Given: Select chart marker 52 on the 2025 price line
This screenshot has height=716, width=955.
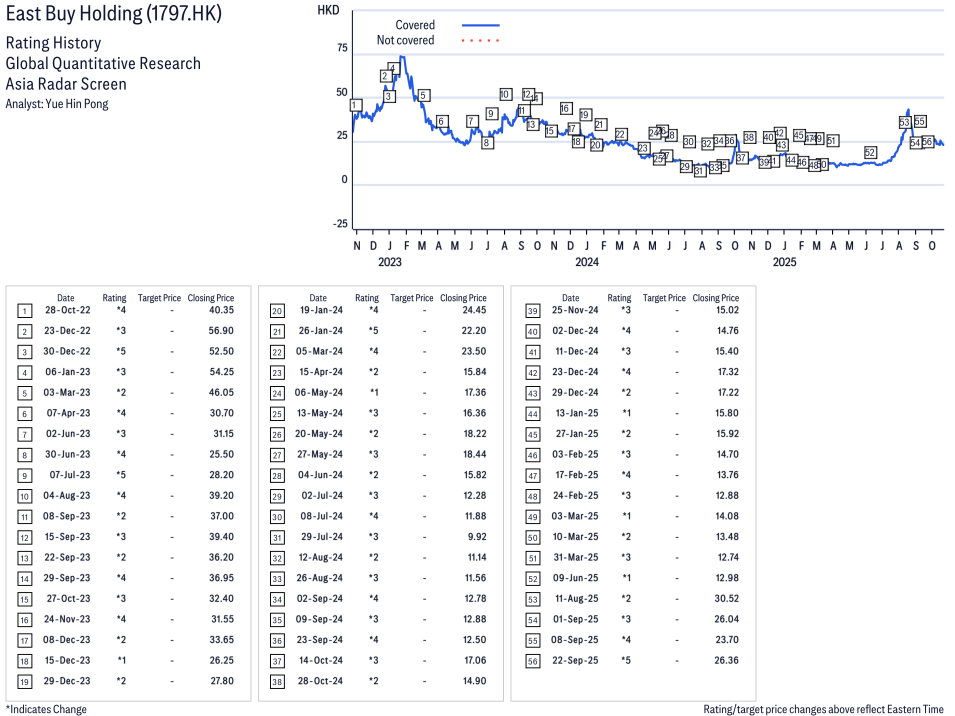Looking at the screenshot, I should [x=870, y=153].
